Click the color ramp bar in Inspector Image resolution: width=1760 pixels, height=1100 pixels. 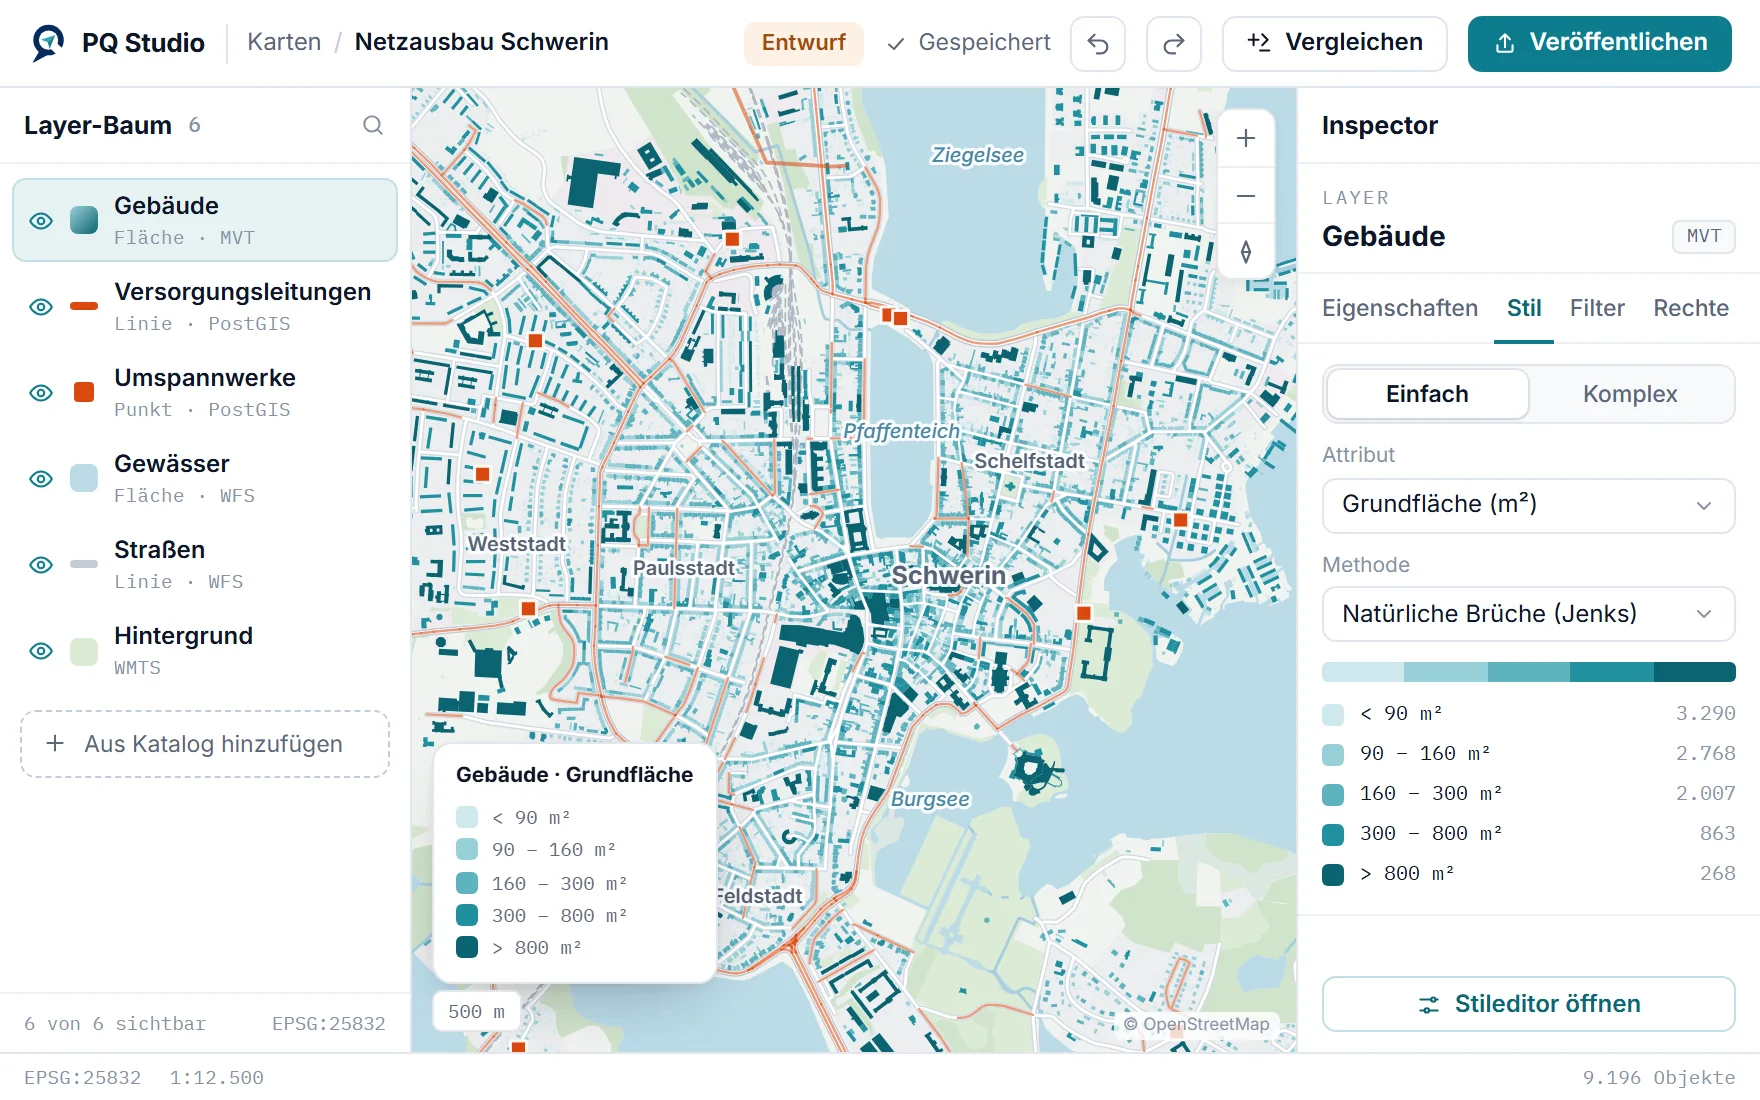point(1528,672)
